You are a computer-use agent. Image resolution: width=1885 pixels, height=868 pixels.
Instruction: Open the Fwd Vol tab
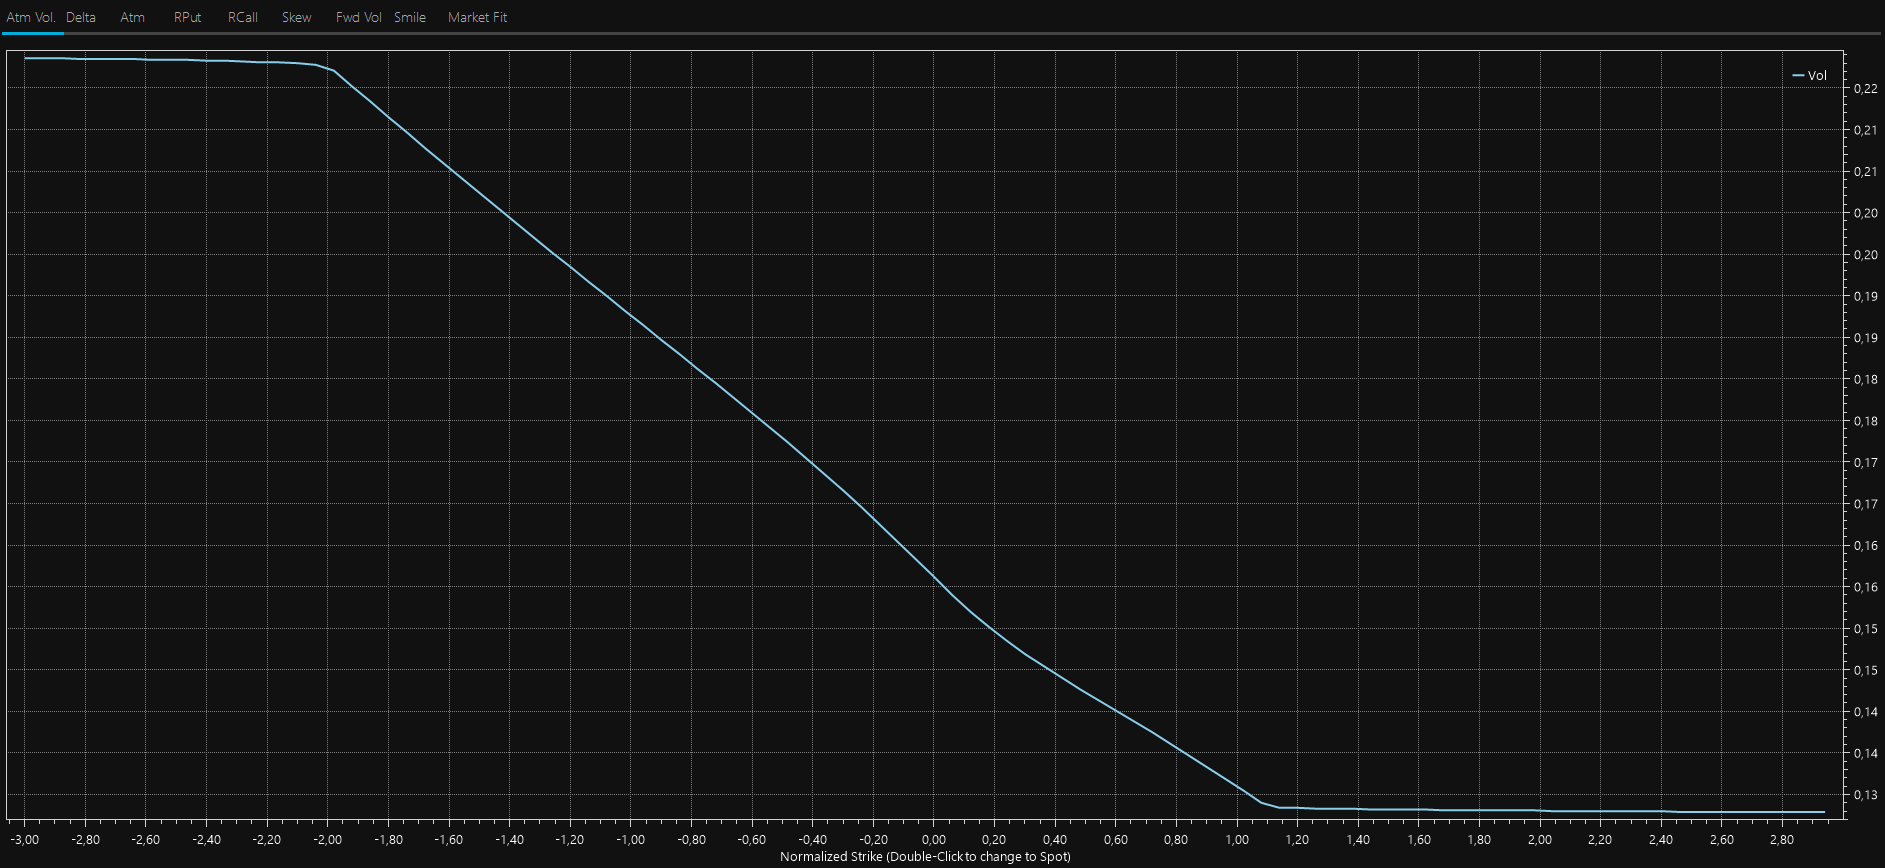358,17
